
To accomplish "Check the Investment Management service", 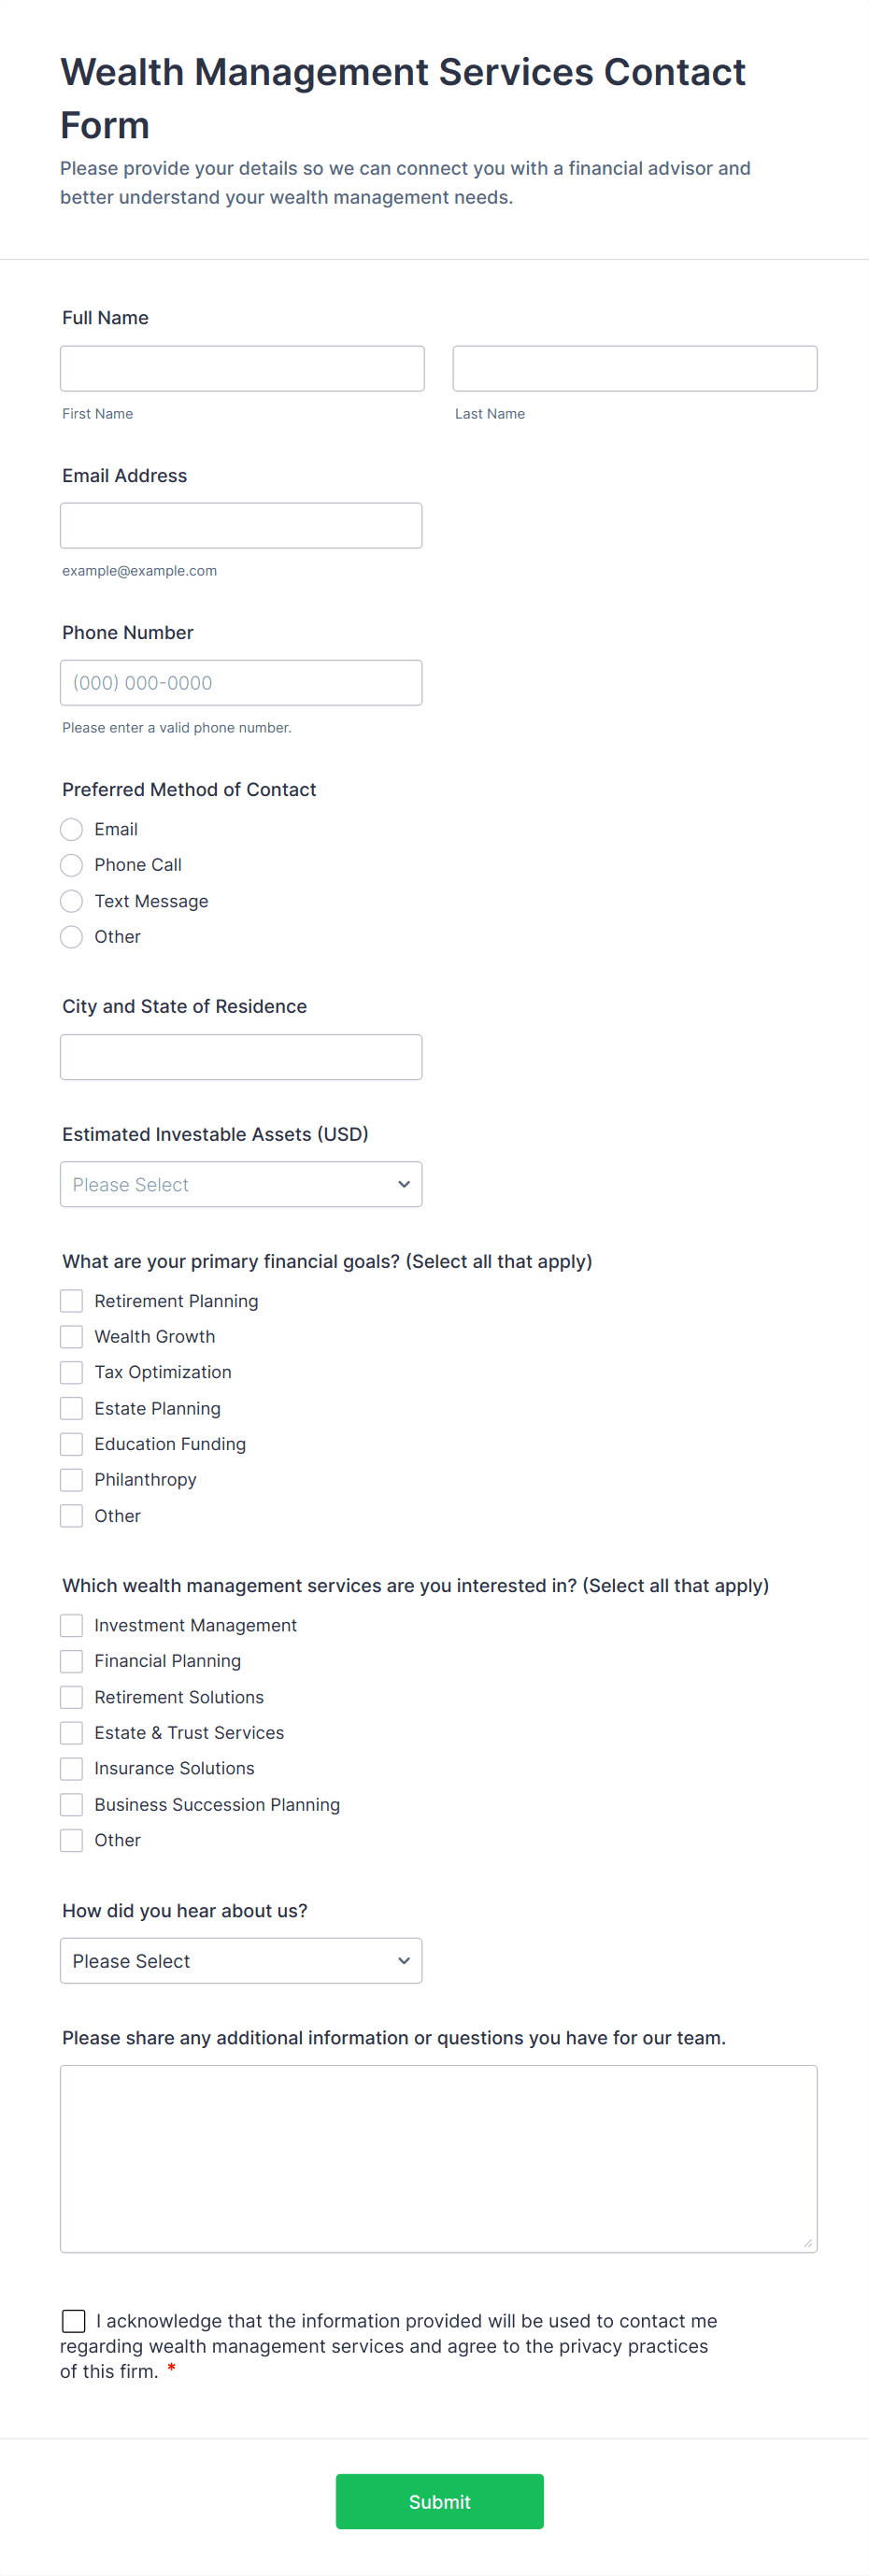I will [x=71, y=1625].
